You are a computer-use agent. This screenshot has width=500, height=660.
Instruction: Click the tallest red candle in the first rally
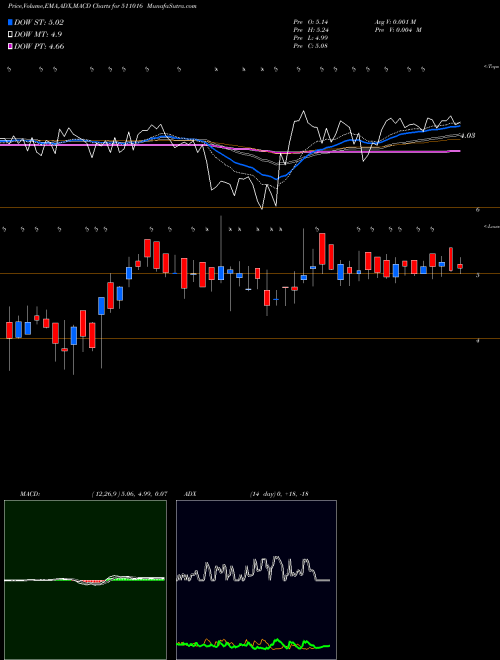click(156, 255)
